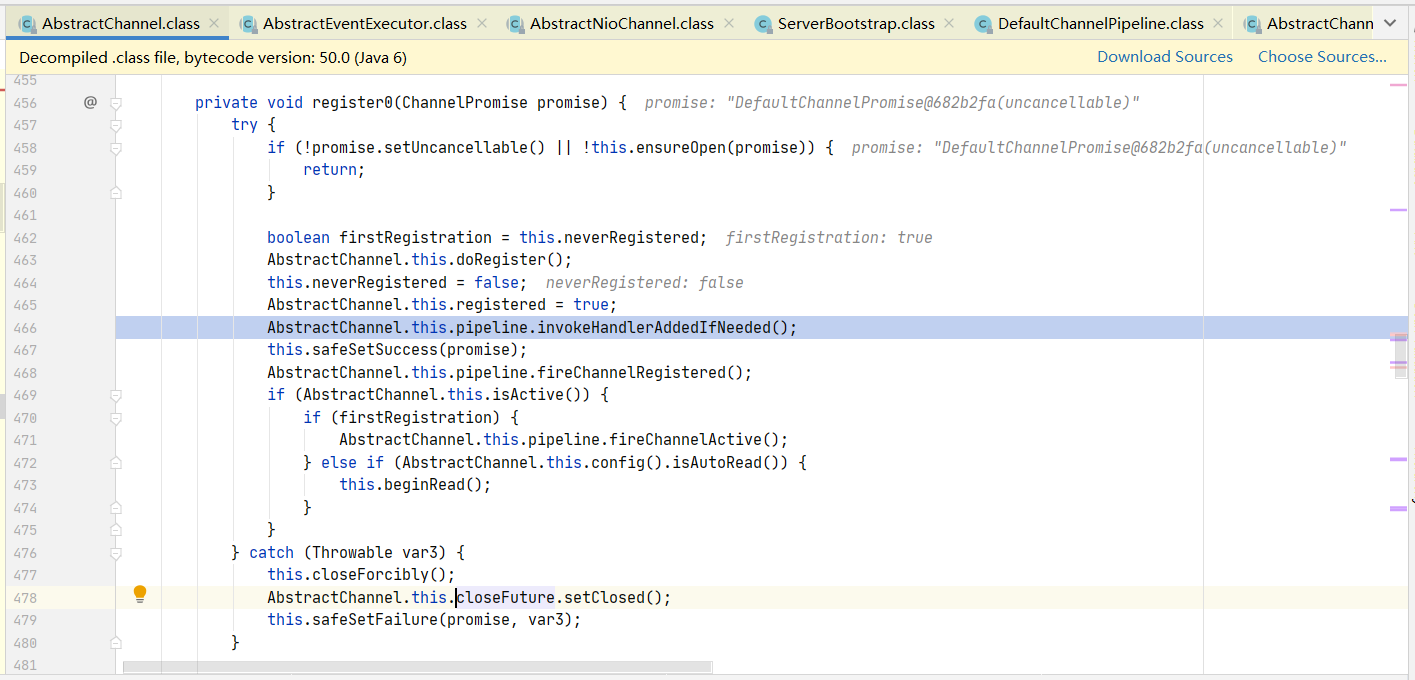1415x680 pixels.
Task: Click closeFuture field on line 478
Action: [506, 597]
